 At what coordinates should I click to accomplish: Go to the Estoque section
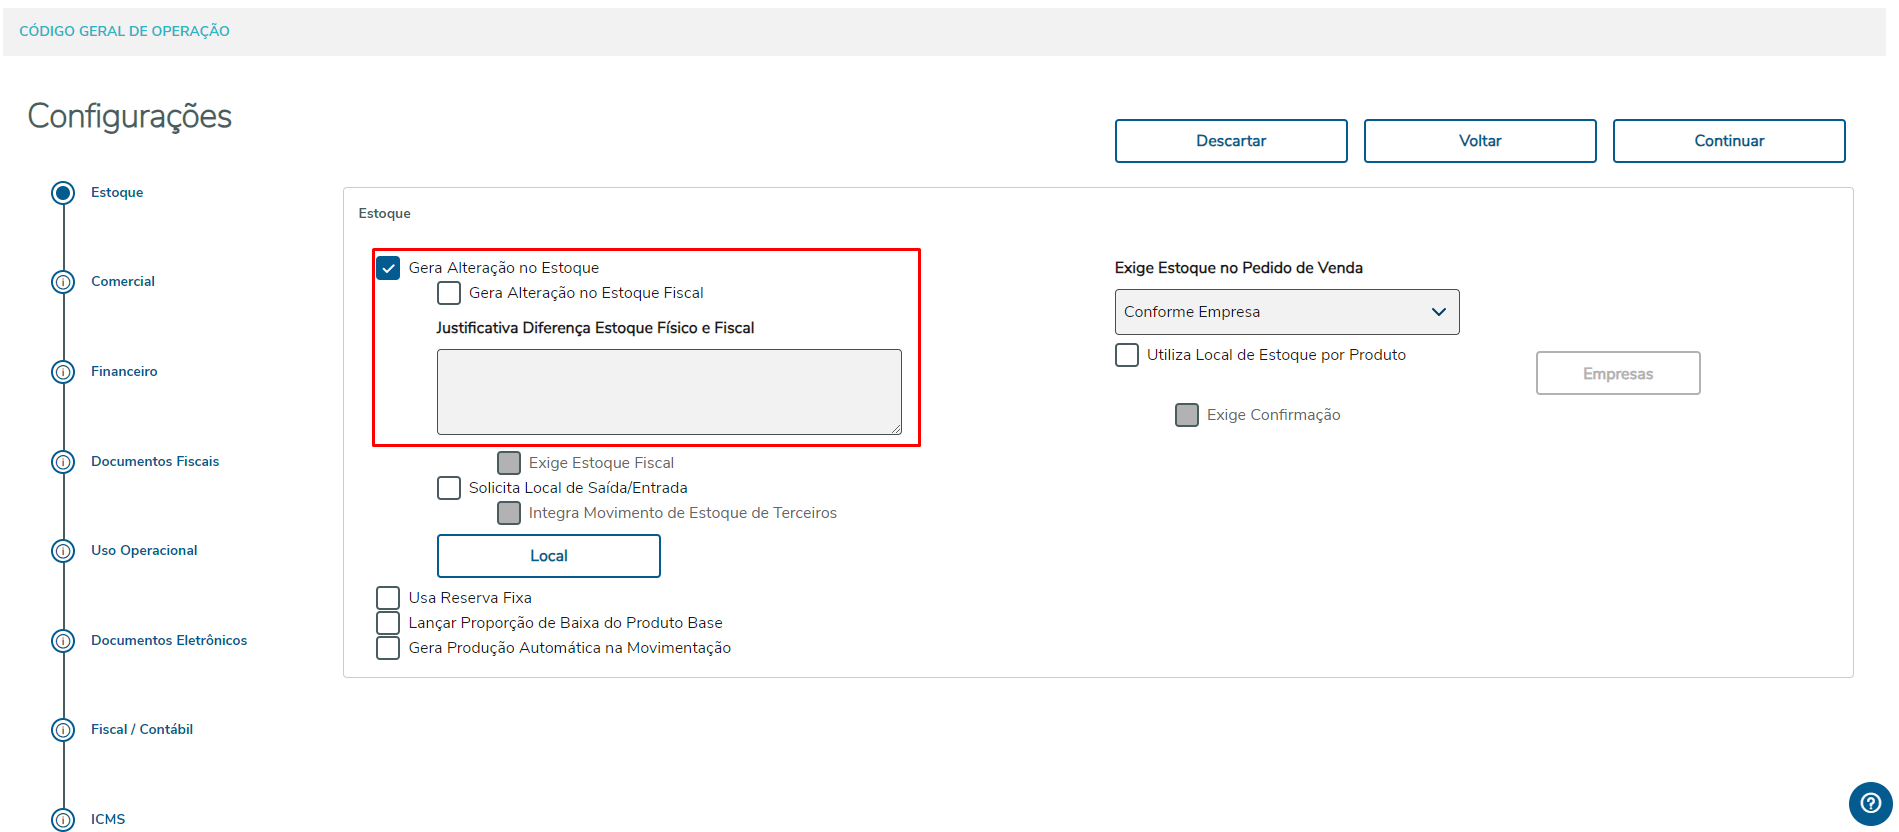tap(117, 193)
